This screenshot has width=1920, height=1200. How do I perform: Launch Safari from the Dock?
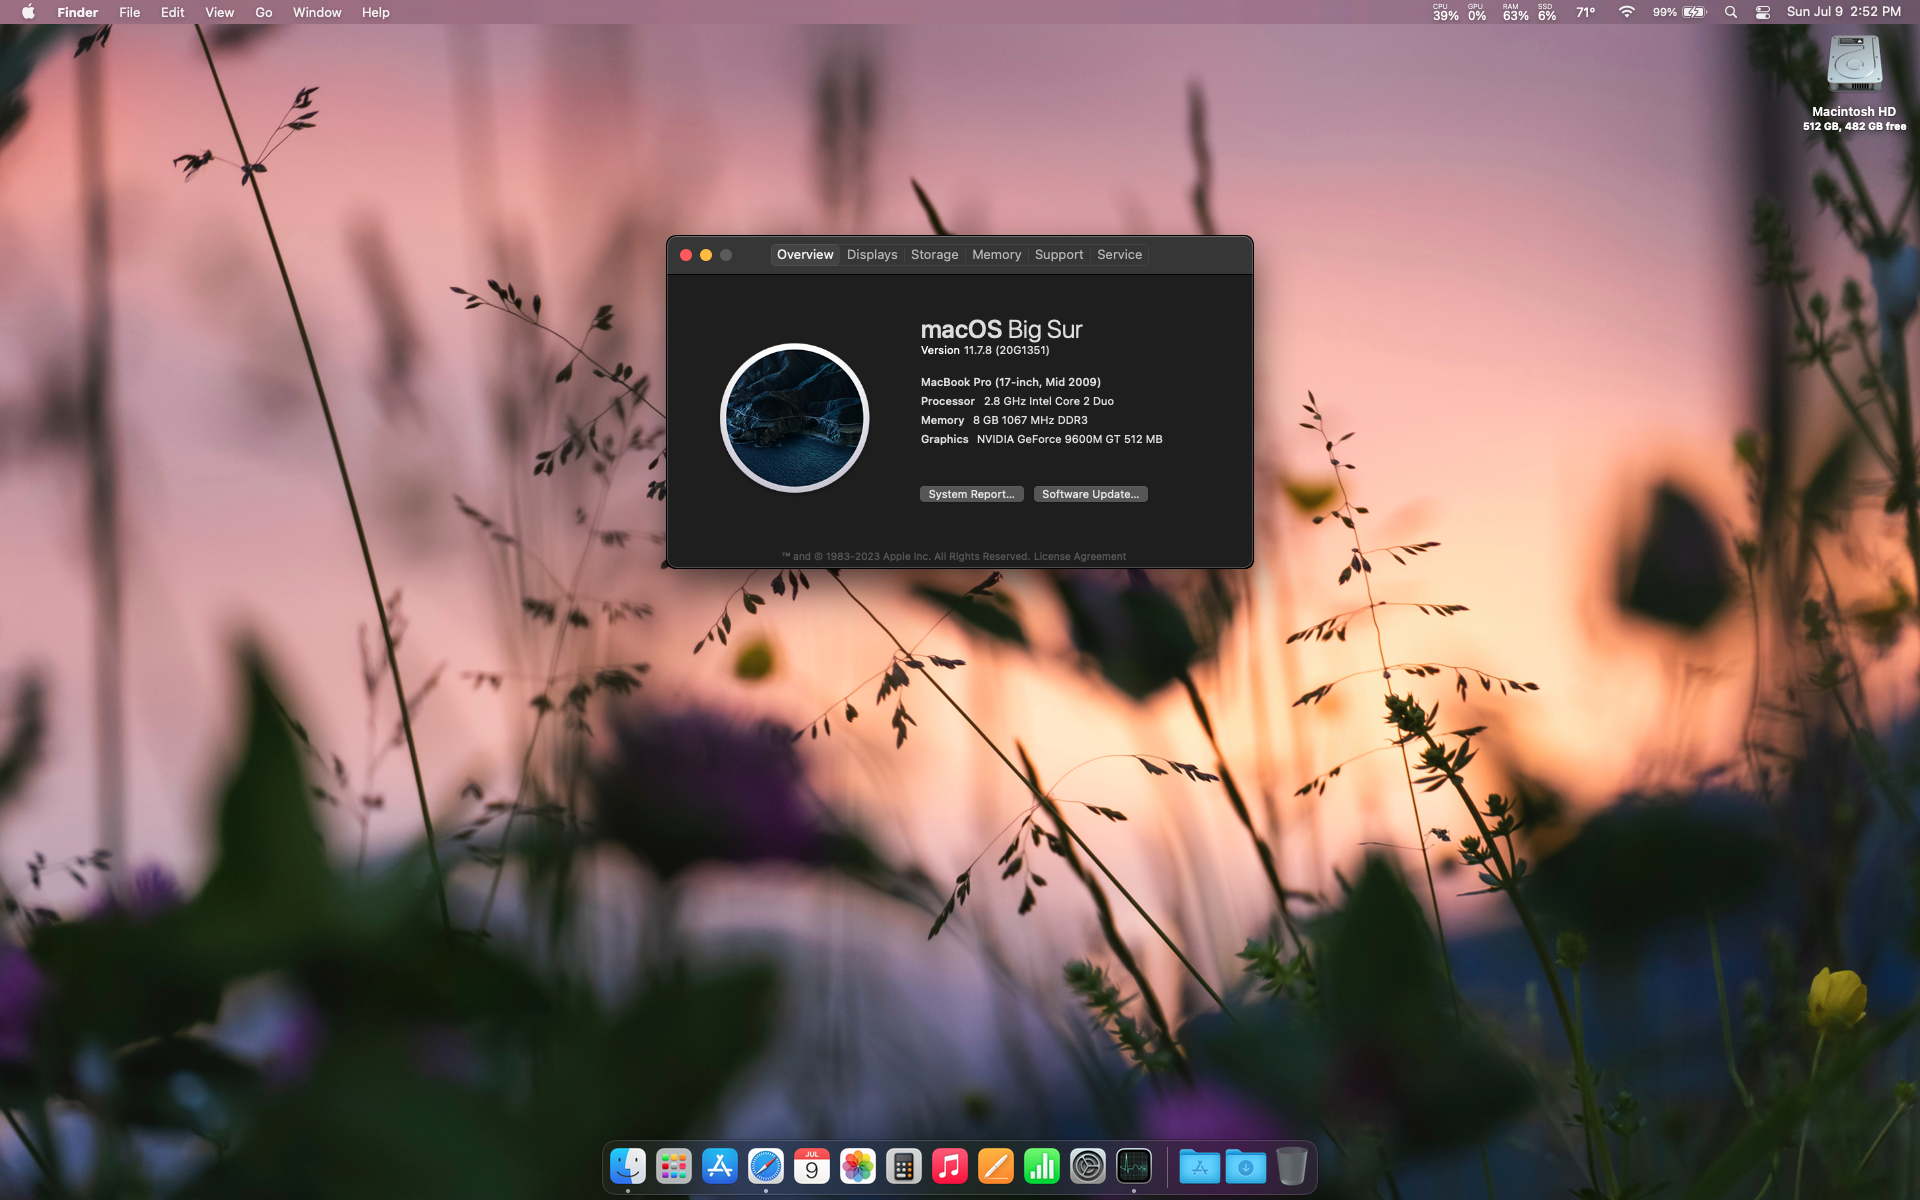tap(766, 1166)
